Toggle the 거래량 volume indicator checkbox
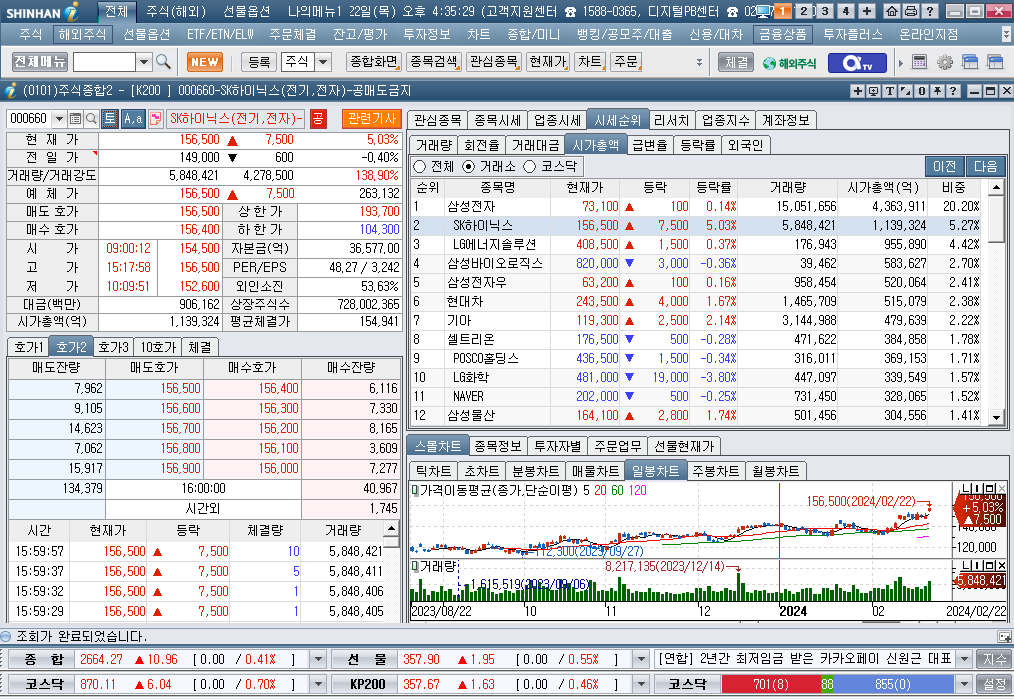Viewport: 1014px width, 699px height. tap(415, 567)
